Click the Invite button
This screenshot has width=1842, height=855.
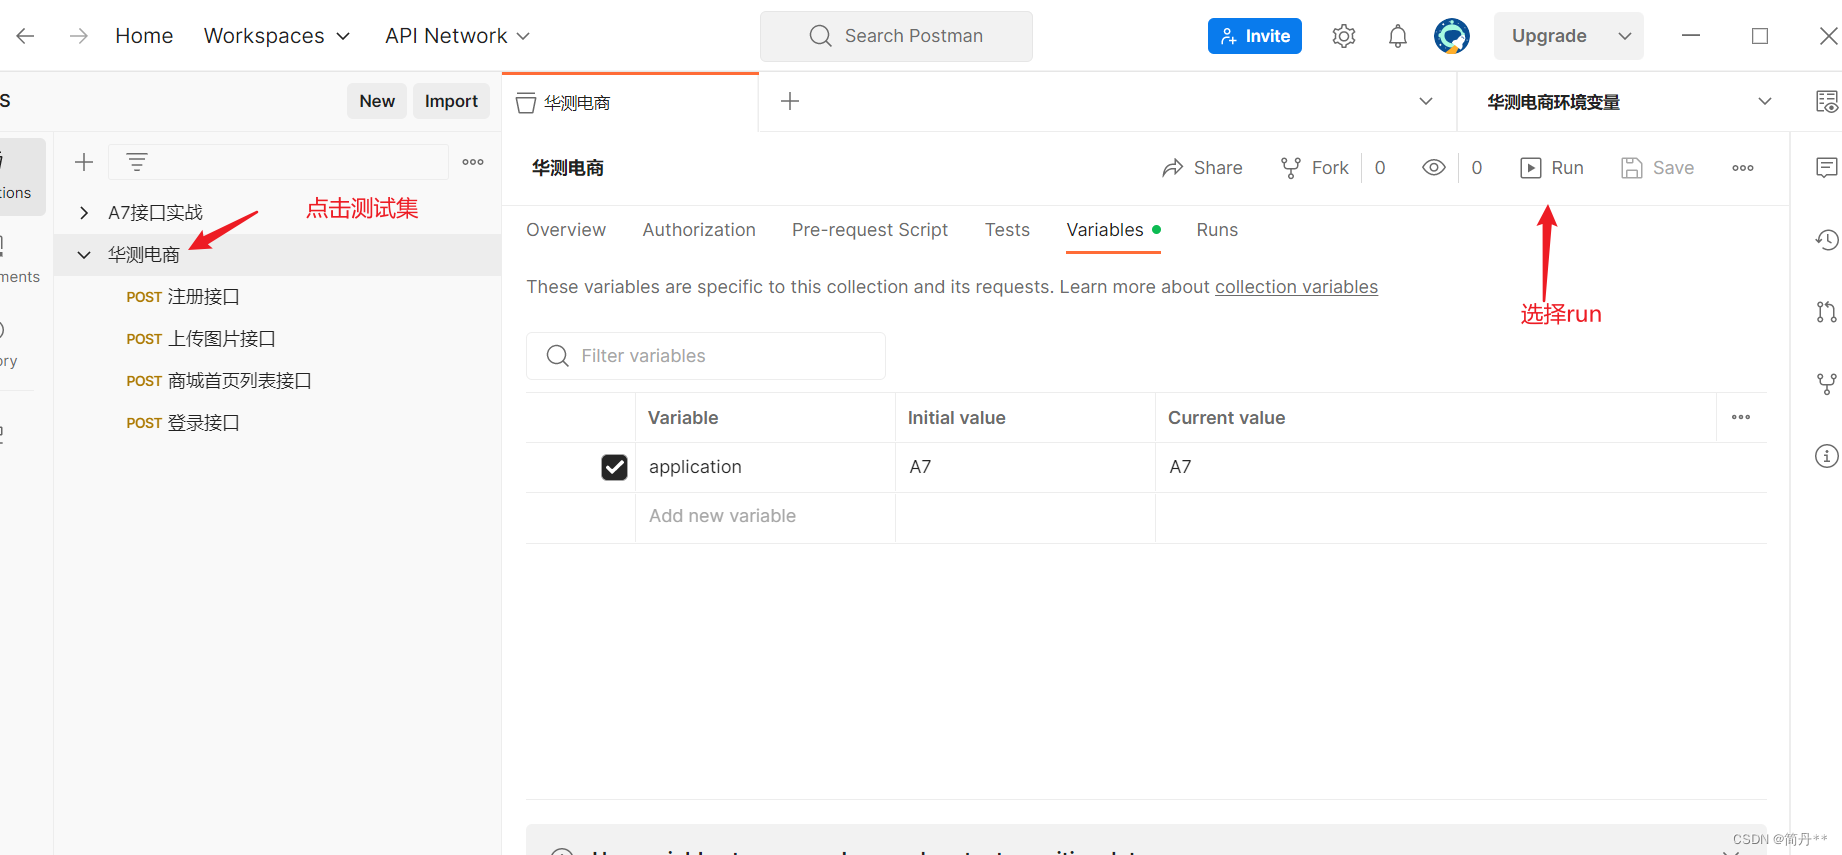pos(1255,36)
